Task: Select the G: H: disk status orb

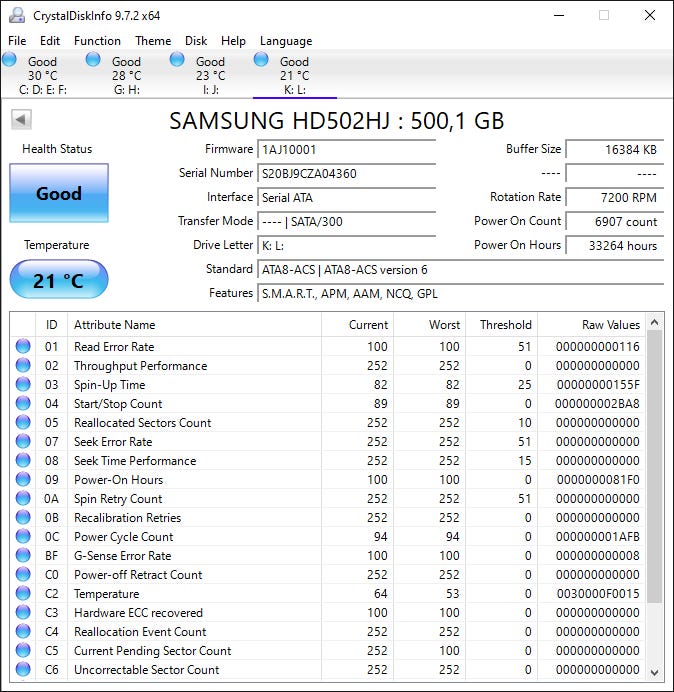Action: click(x=94, y=60)
